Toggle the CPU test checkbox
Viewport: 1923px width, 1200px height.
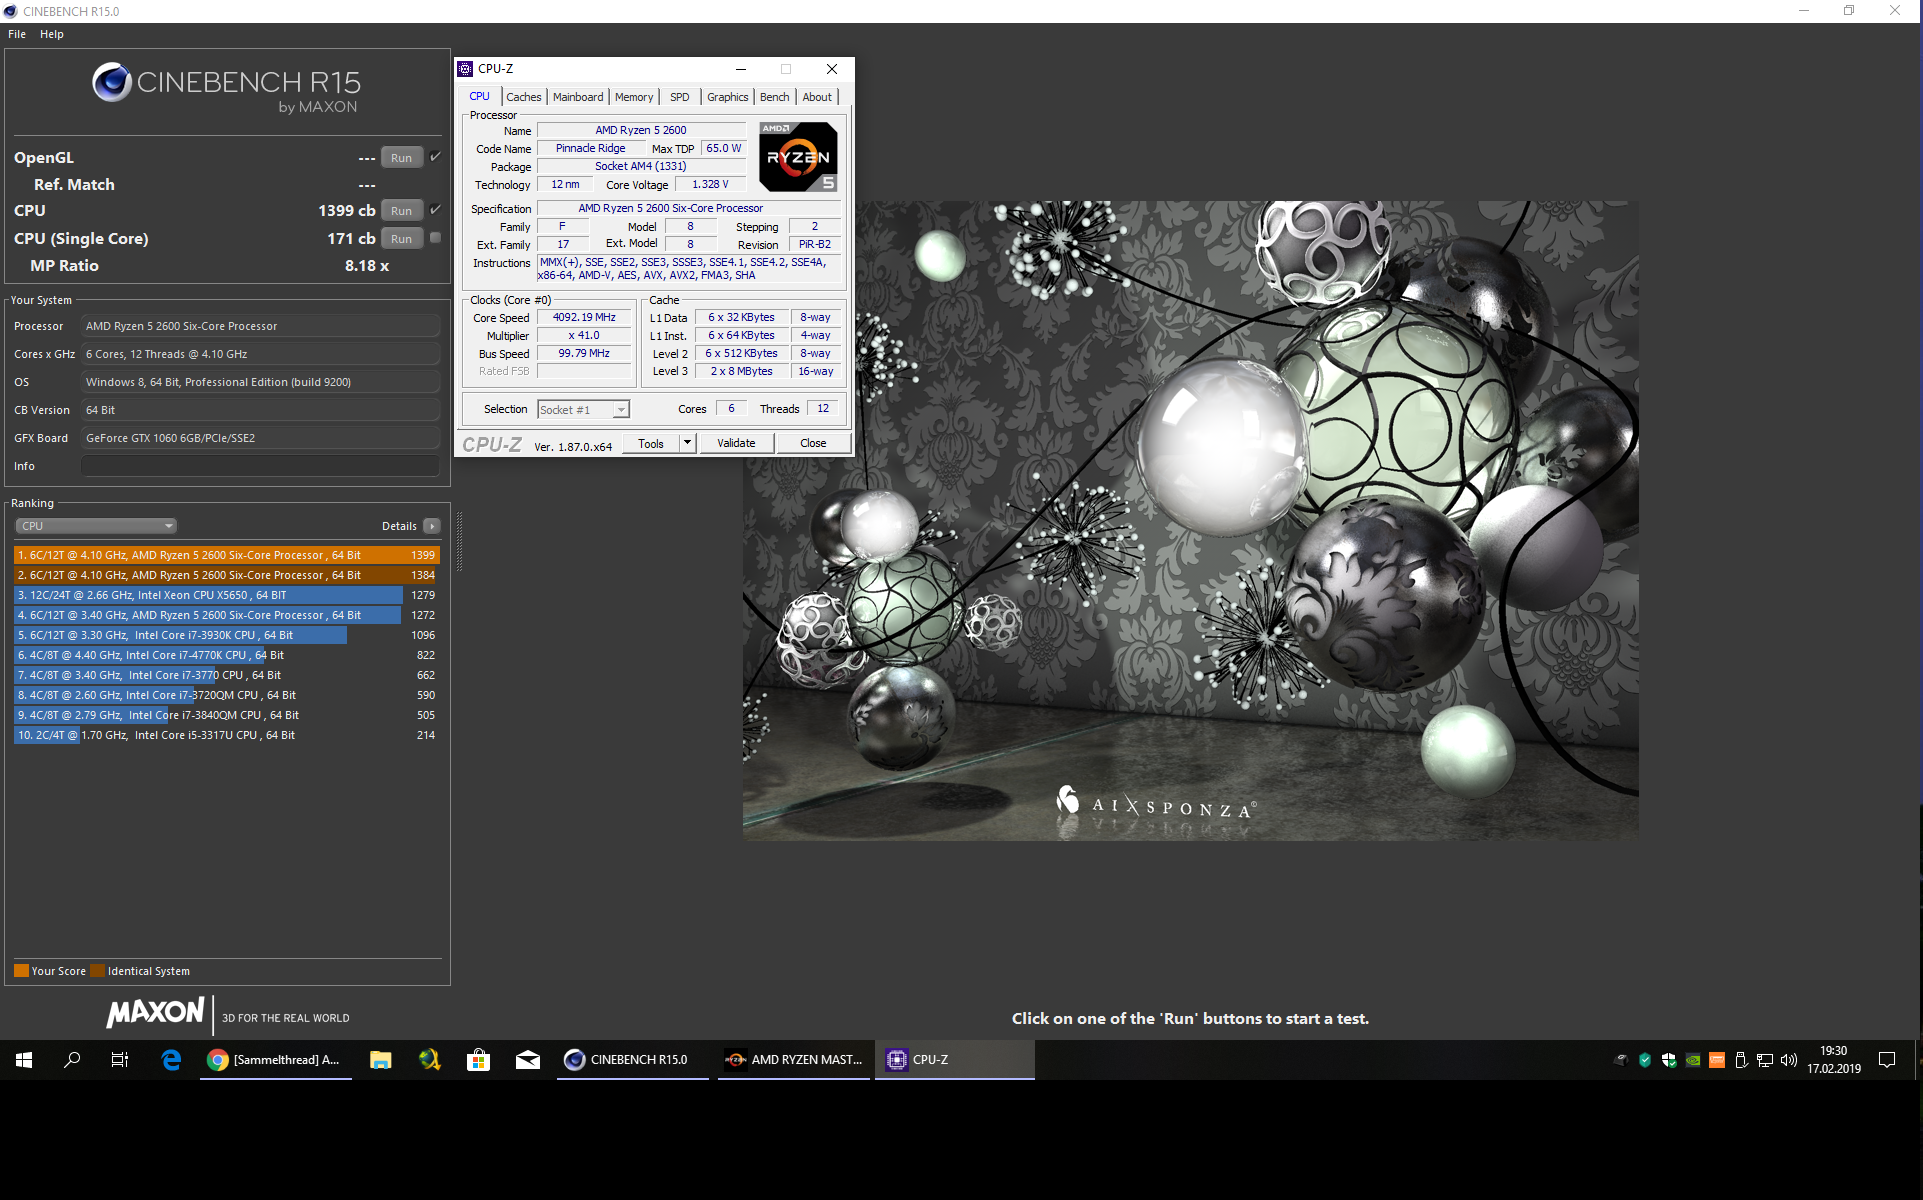click(435, 210)
